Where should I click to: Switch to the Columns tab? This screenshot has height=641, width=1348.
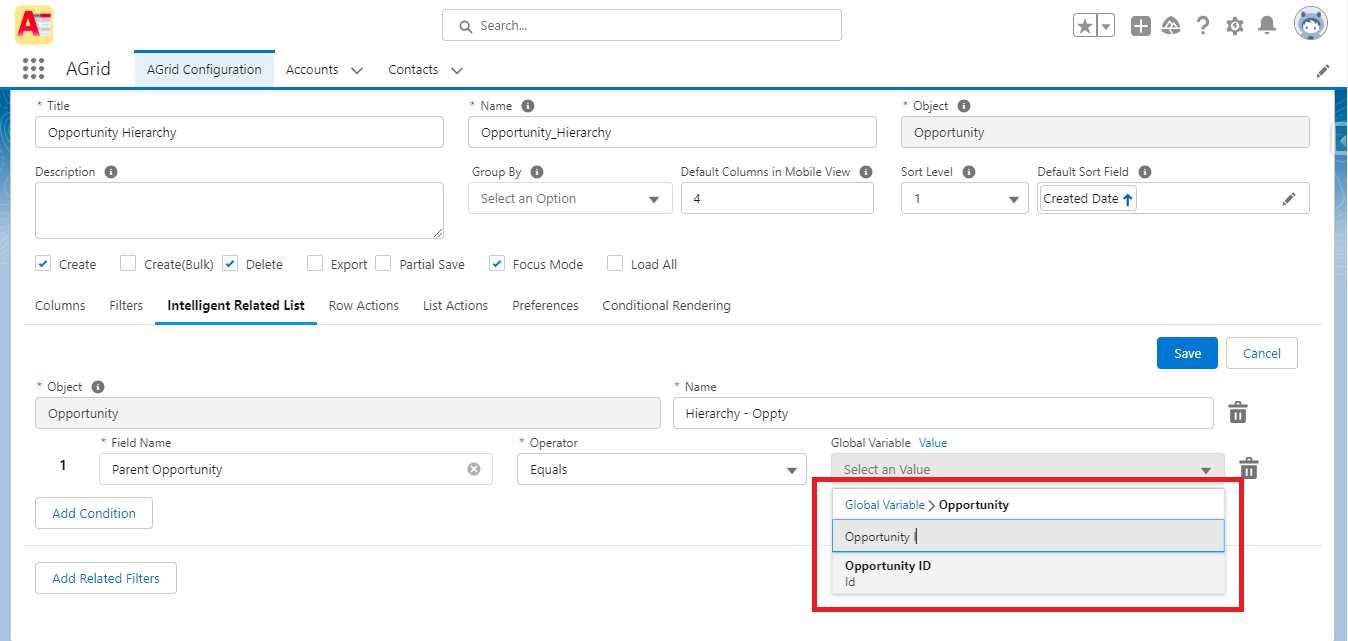pyautogui.click(x=60, y=306)
